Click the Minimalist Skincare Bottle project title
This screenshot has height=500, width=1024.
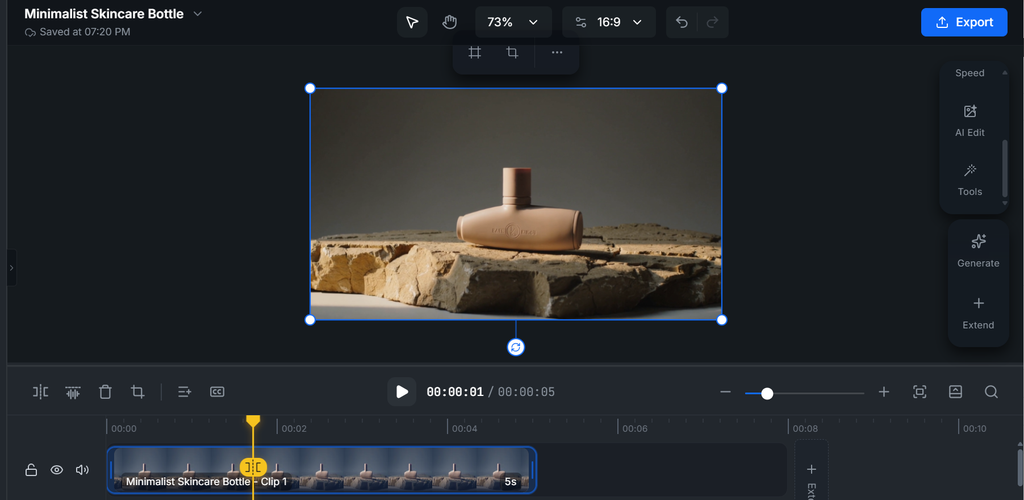pos(104,14)
